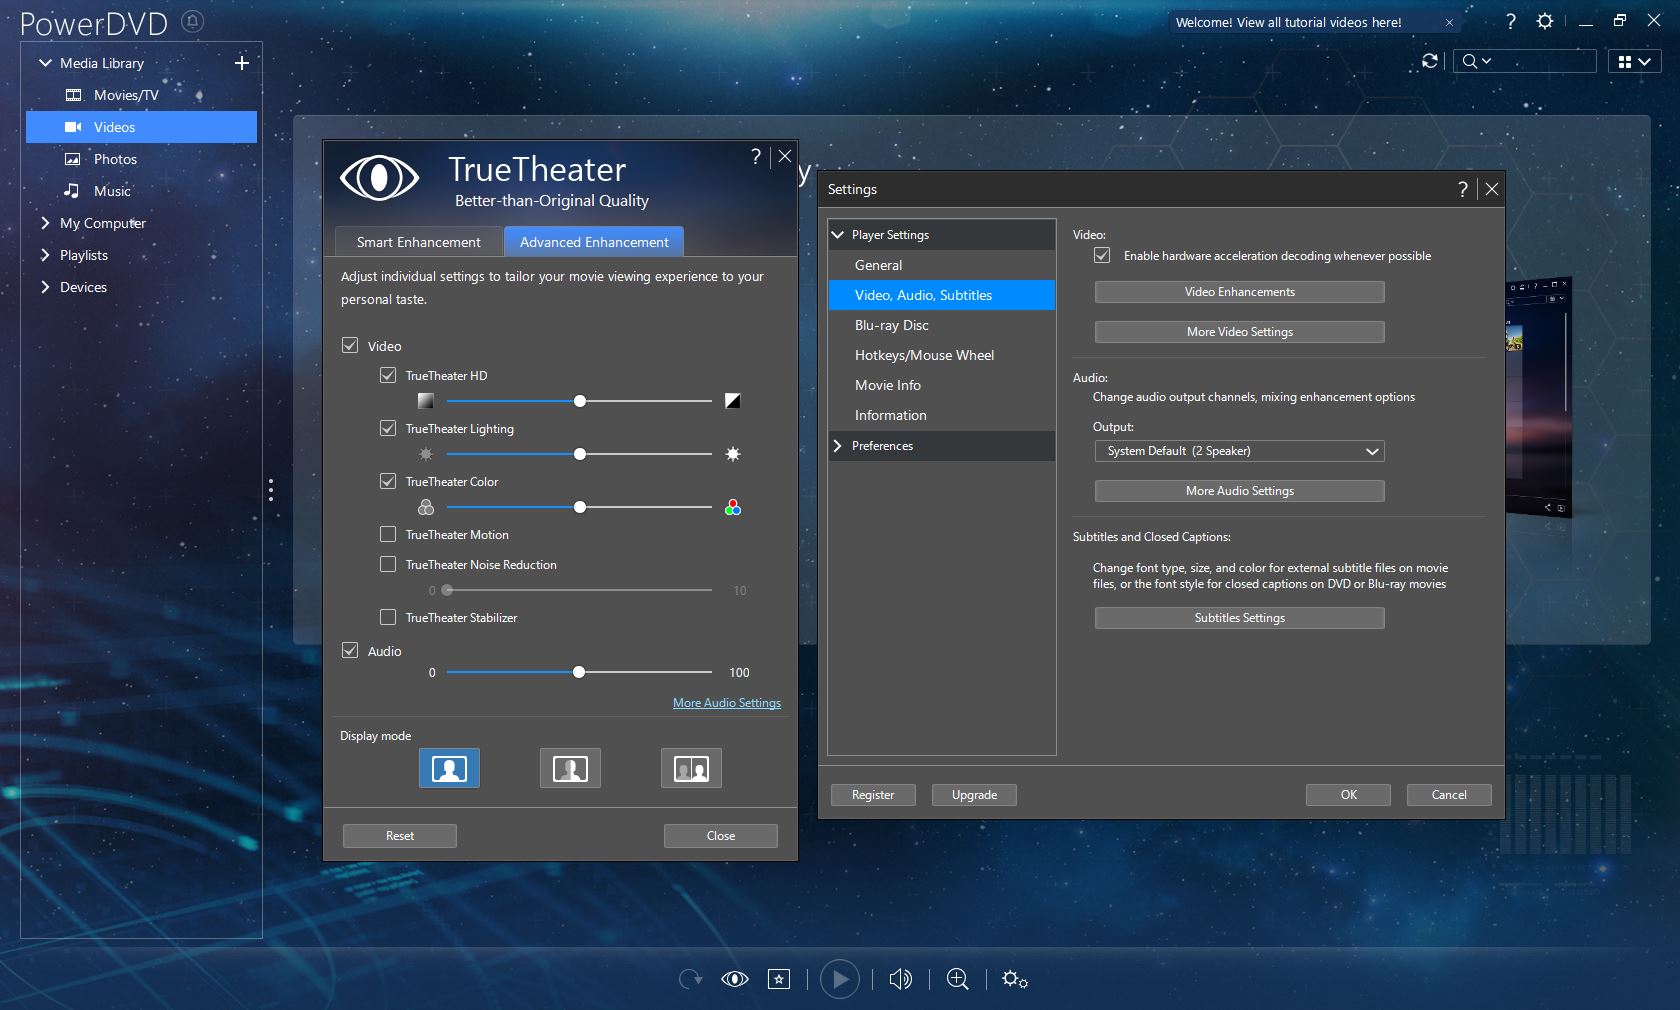Disable TrueTheater Lighting

(388, 428)
